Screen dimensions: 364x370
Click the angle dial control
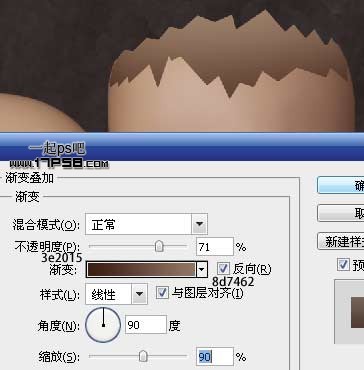click(x=103, y=324)
